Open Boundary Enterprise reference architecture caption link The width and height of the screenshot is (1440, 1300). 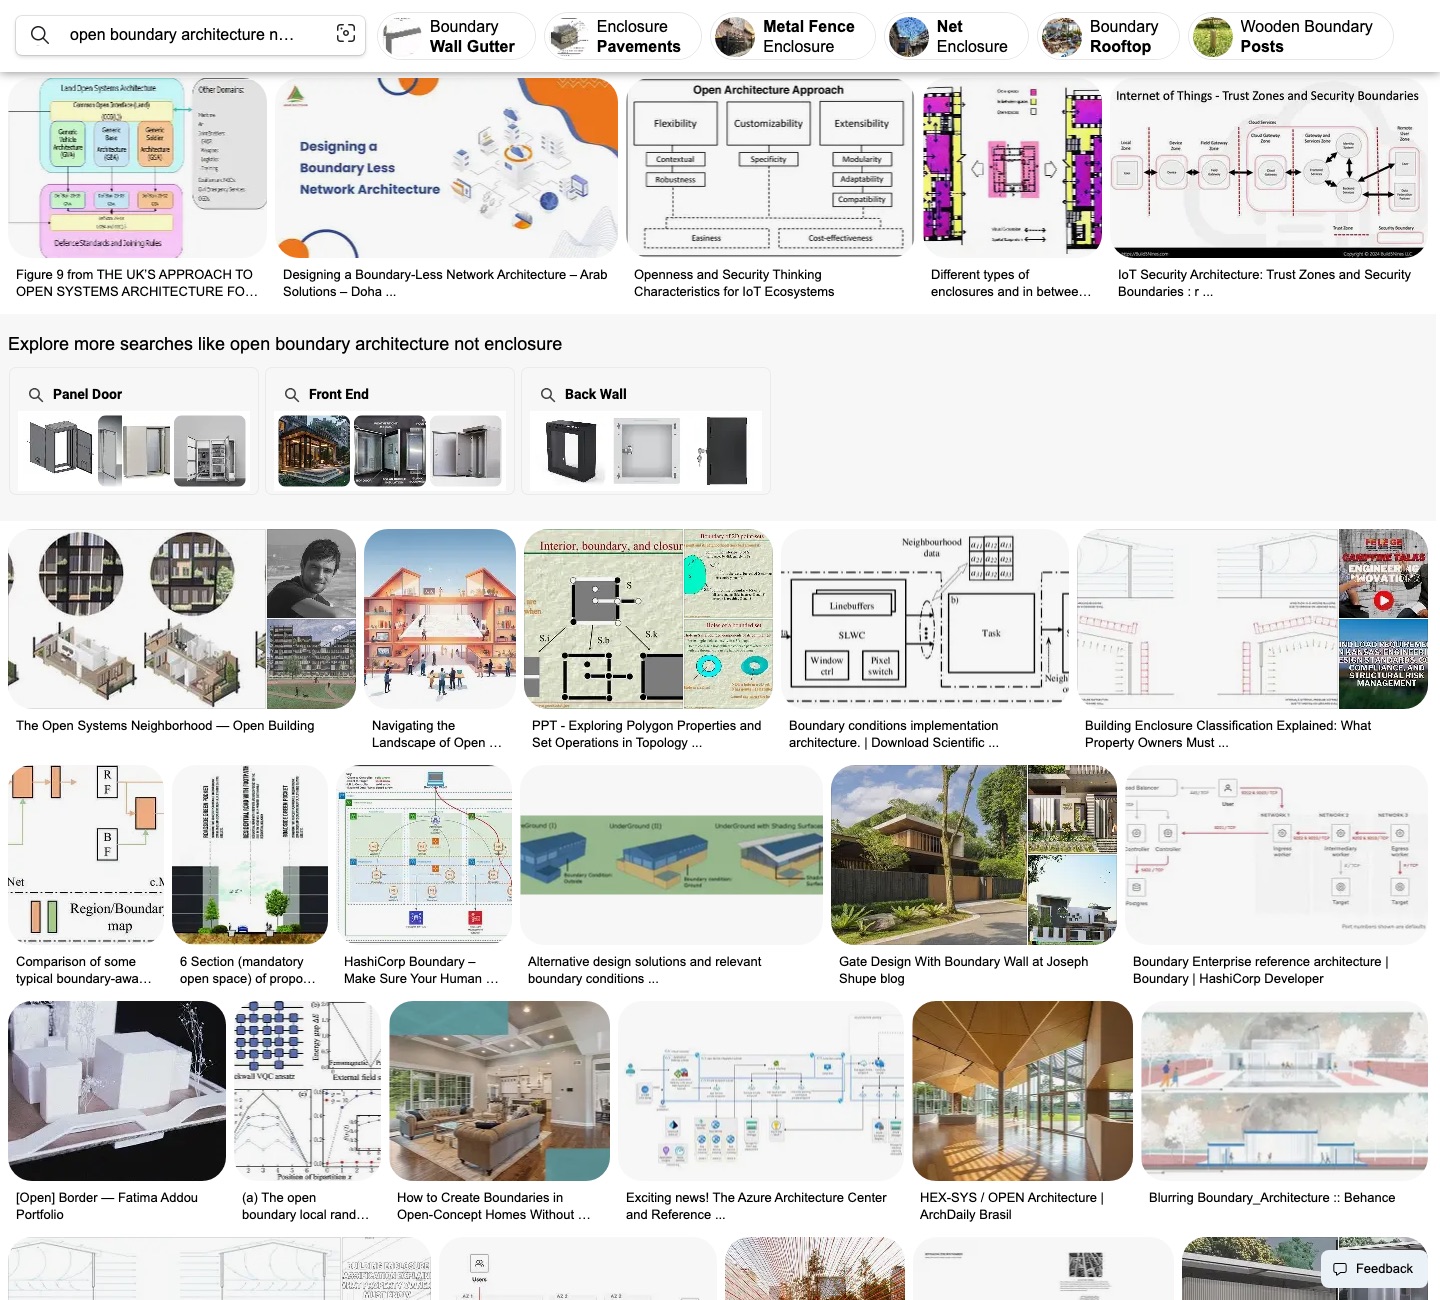click(x=1261, y=970)
